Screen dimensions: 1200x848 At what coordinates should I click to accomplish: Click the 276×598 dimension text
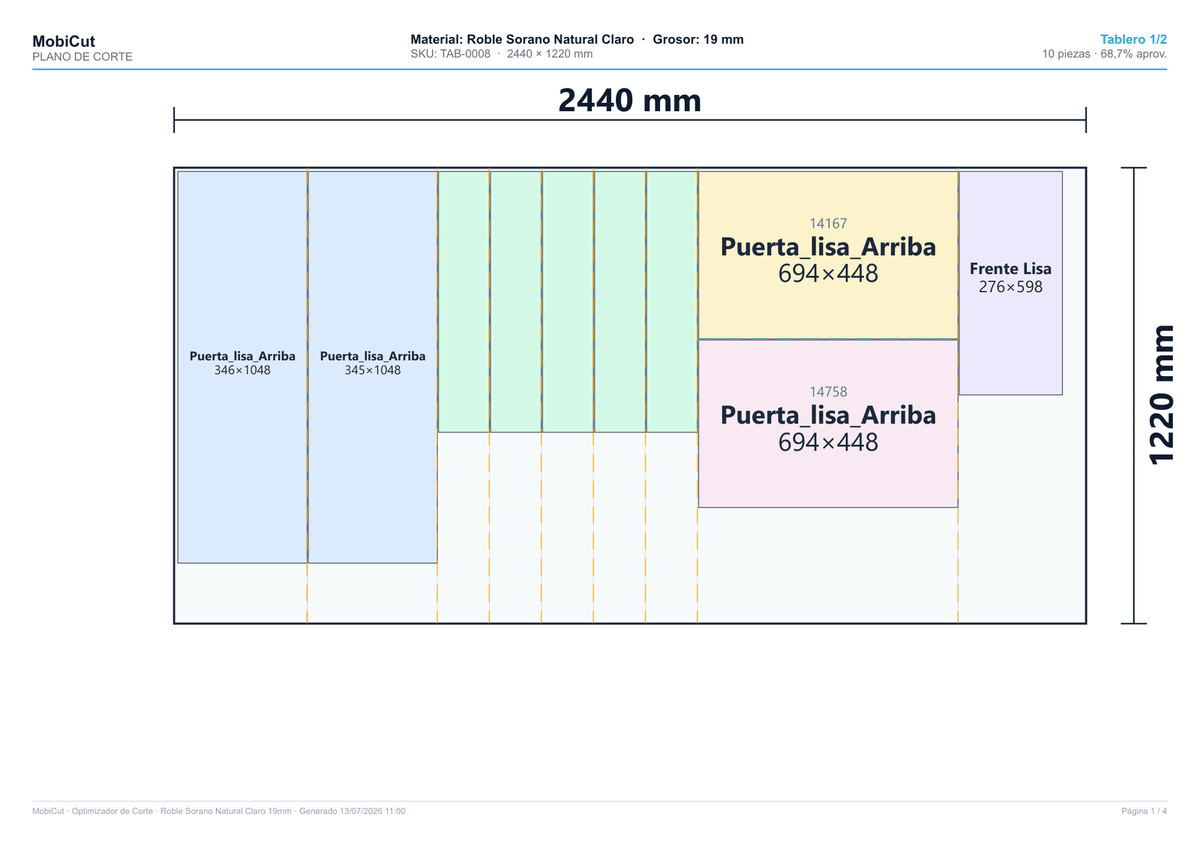(x=1010, y=287)
